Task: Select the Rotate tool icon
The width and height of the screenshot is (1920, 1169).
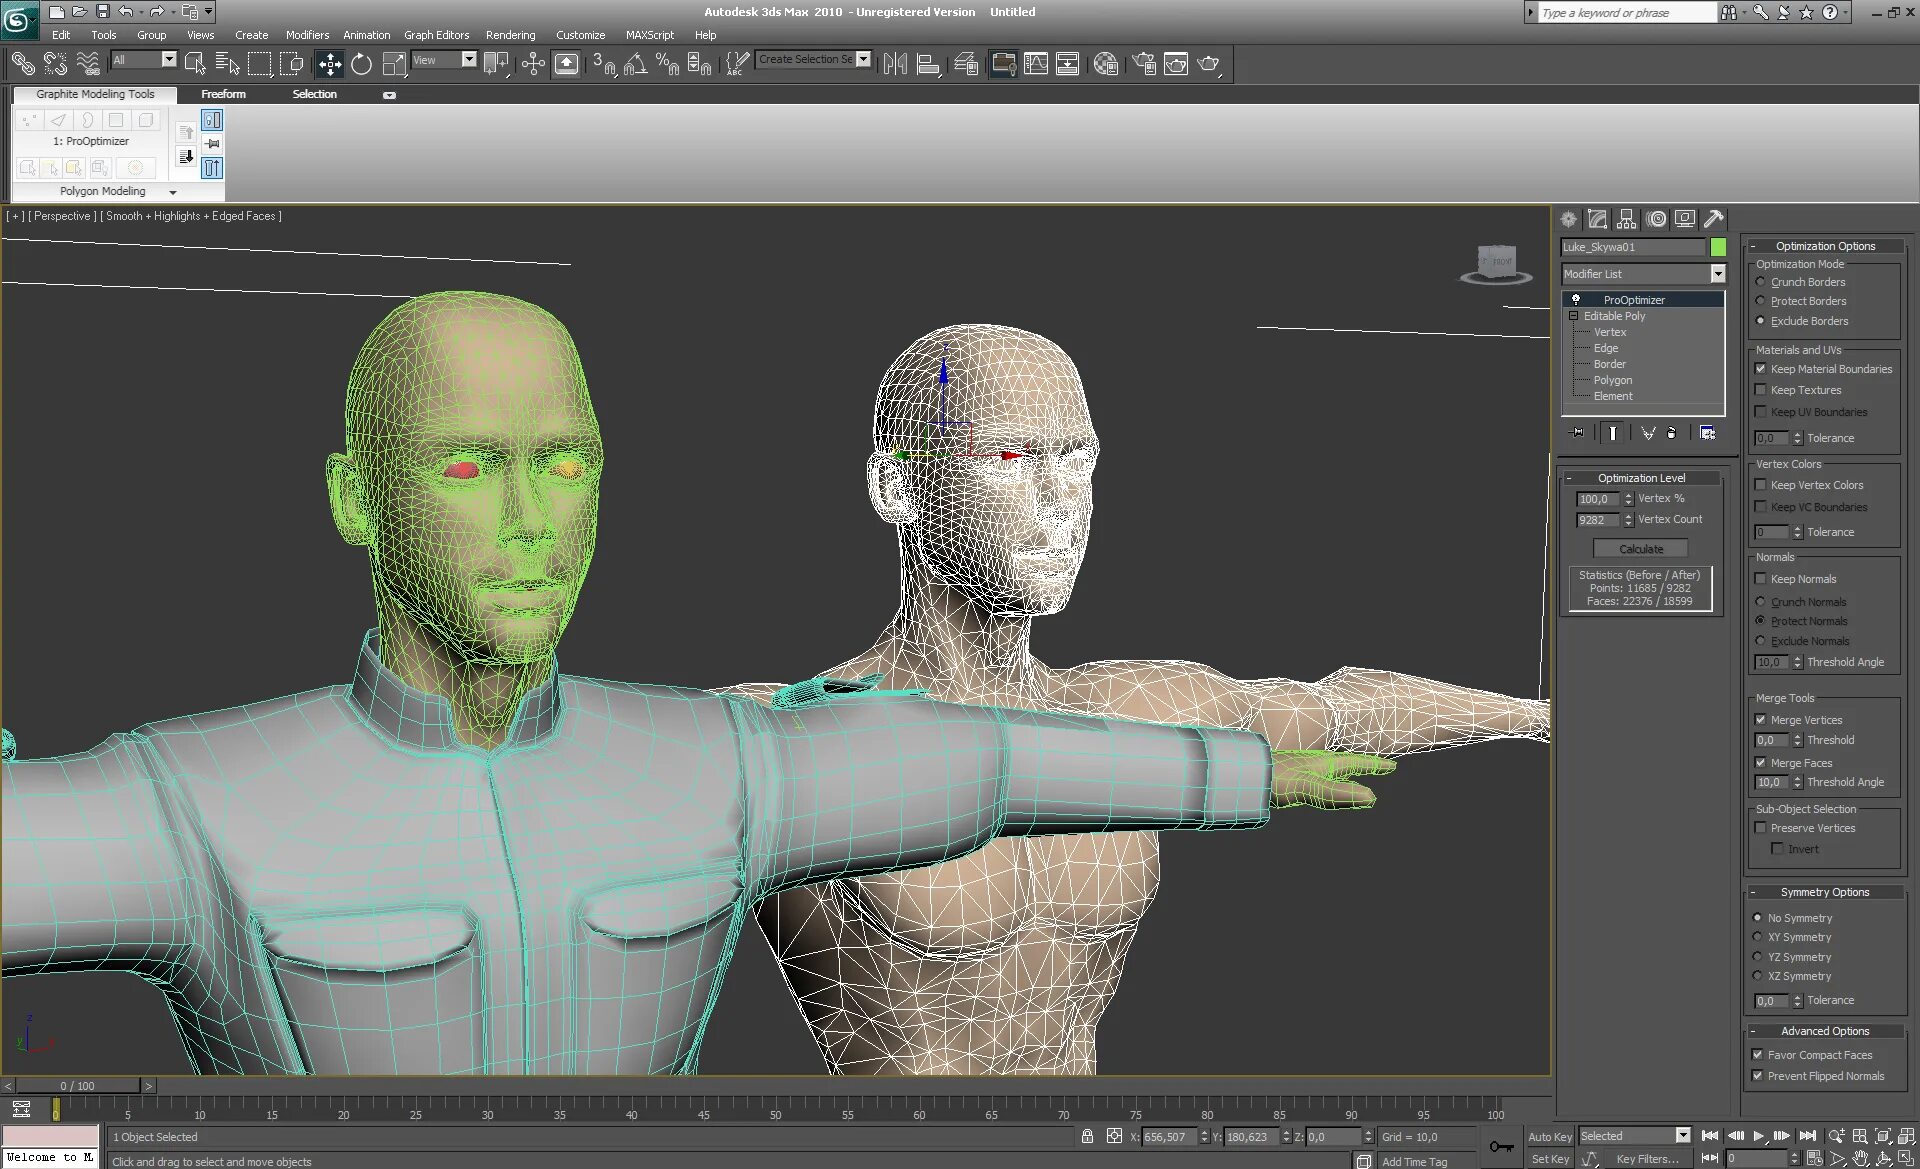Action: [x=361, y=63]
